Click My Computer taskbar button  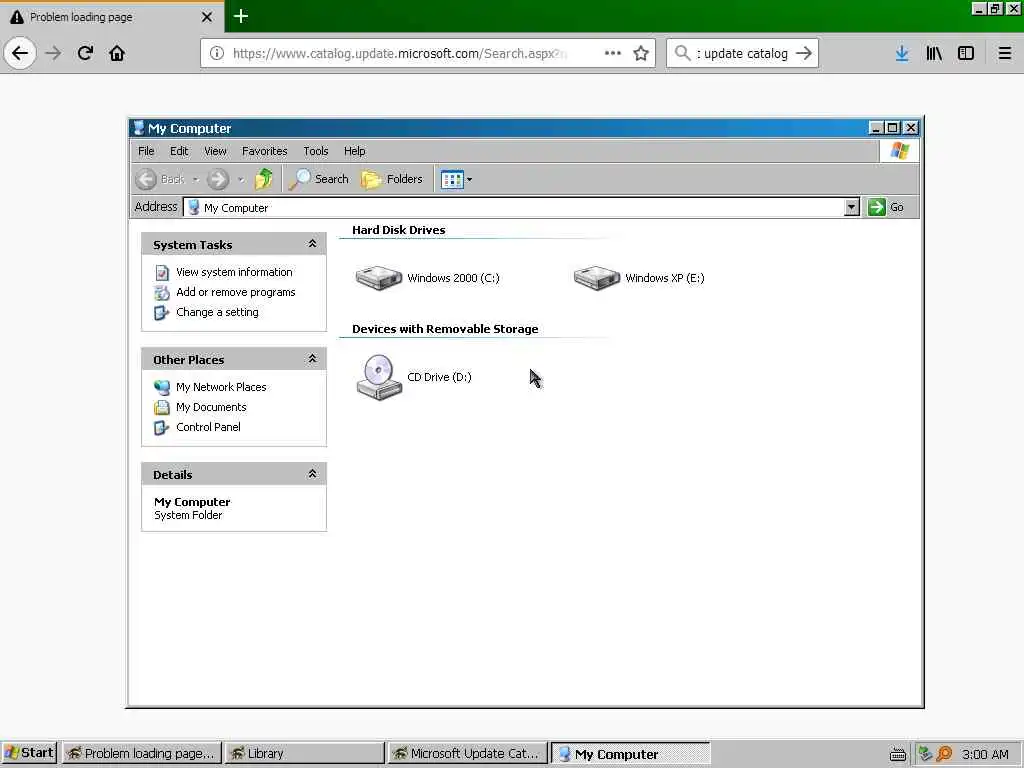[x=630, y=753]
